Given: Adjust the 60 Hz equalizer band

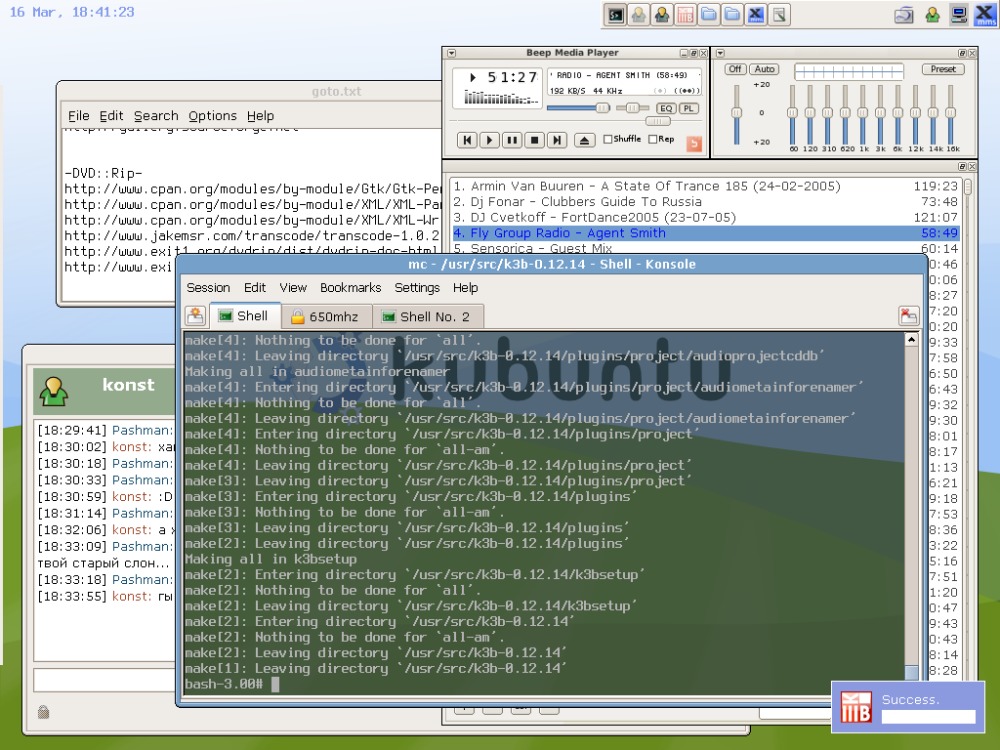Looking at the screenshot, I should (793, 114).
